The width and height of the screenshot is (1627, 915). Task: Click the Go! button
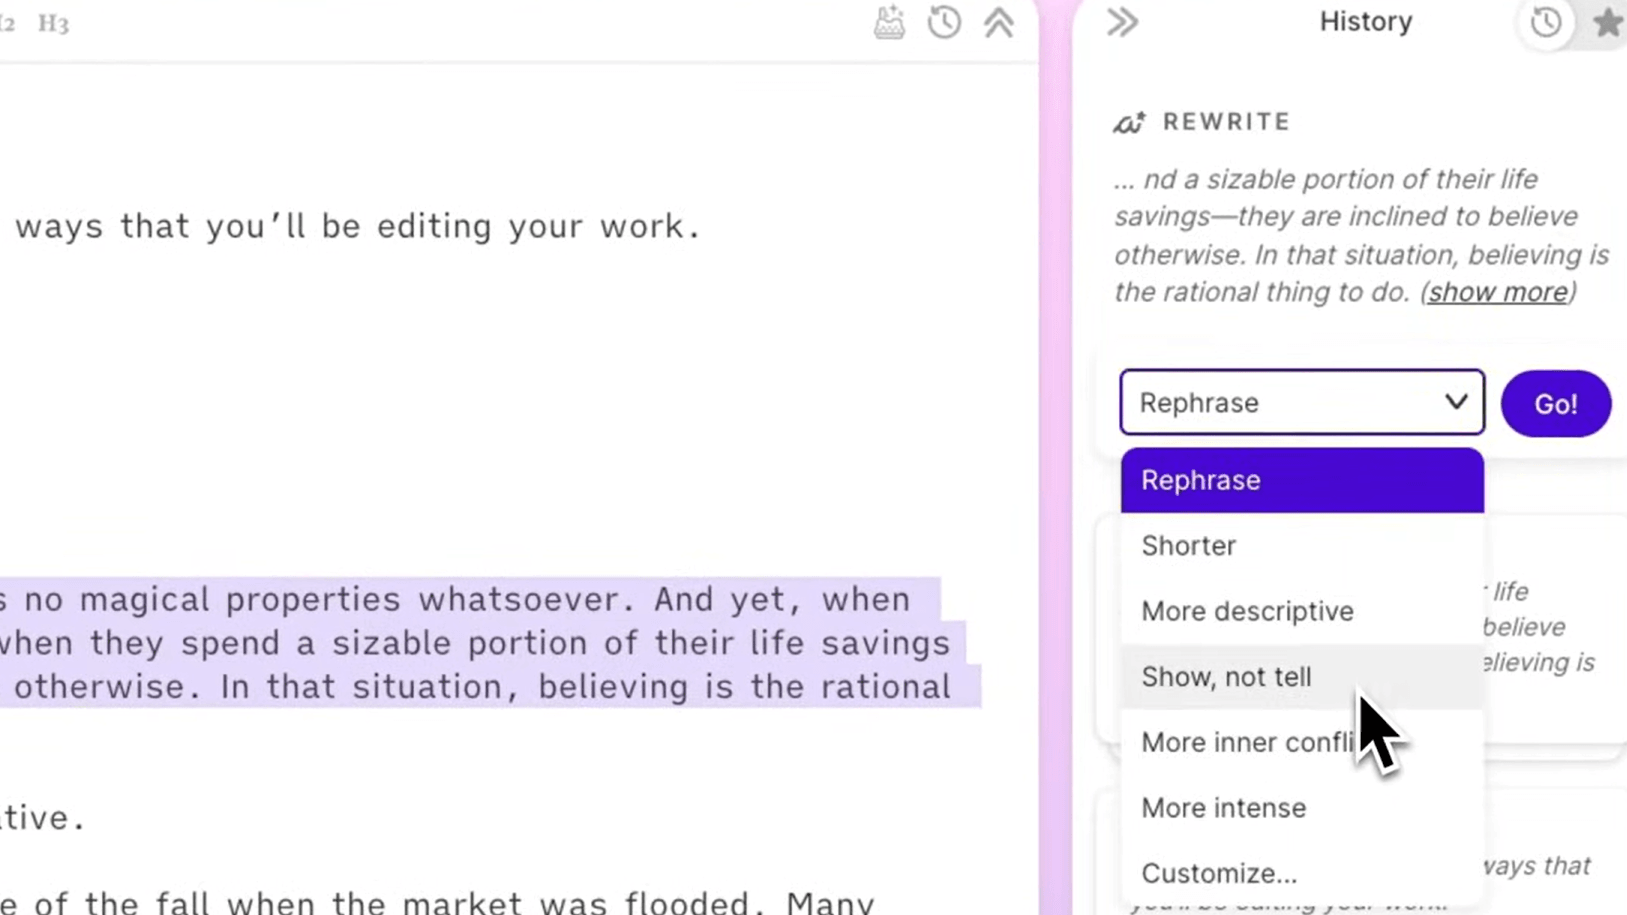click(x=1556, y=404)
